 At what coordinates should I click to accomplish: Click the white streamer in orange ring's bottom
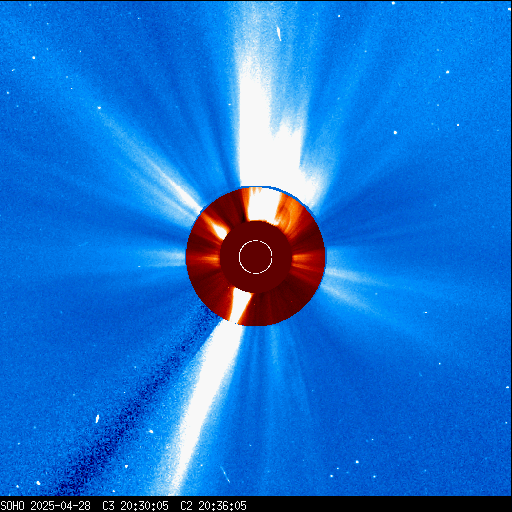point(239,306)
